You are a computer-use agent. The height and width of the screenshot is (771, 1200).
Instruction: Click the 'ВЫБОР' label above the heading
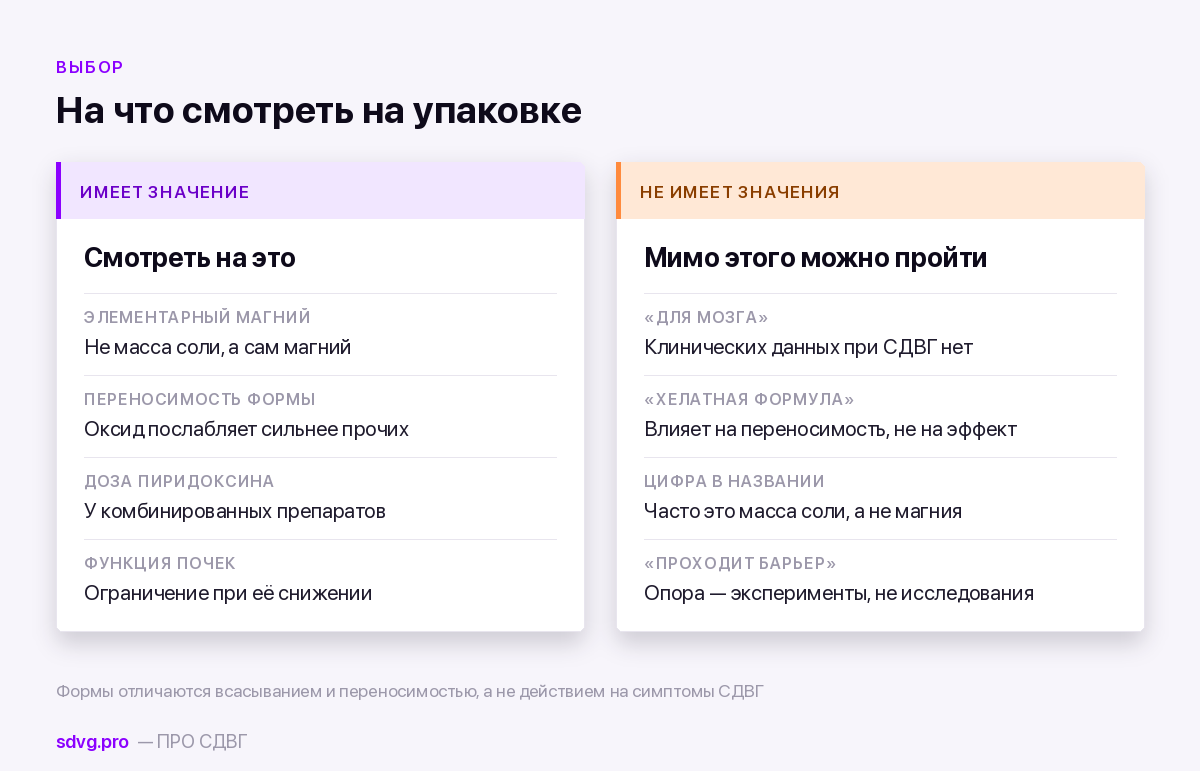pyautogui.click(x=90, y=67)
